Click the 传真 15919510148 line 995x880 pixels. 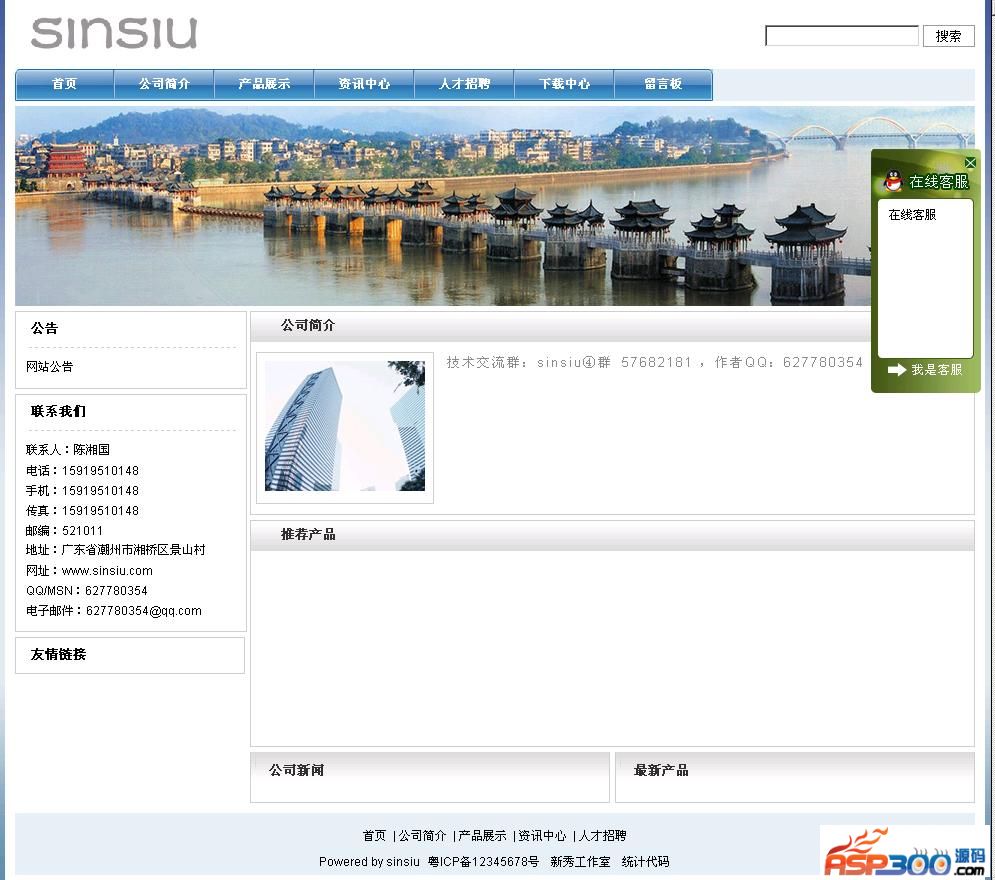(82, 511)
